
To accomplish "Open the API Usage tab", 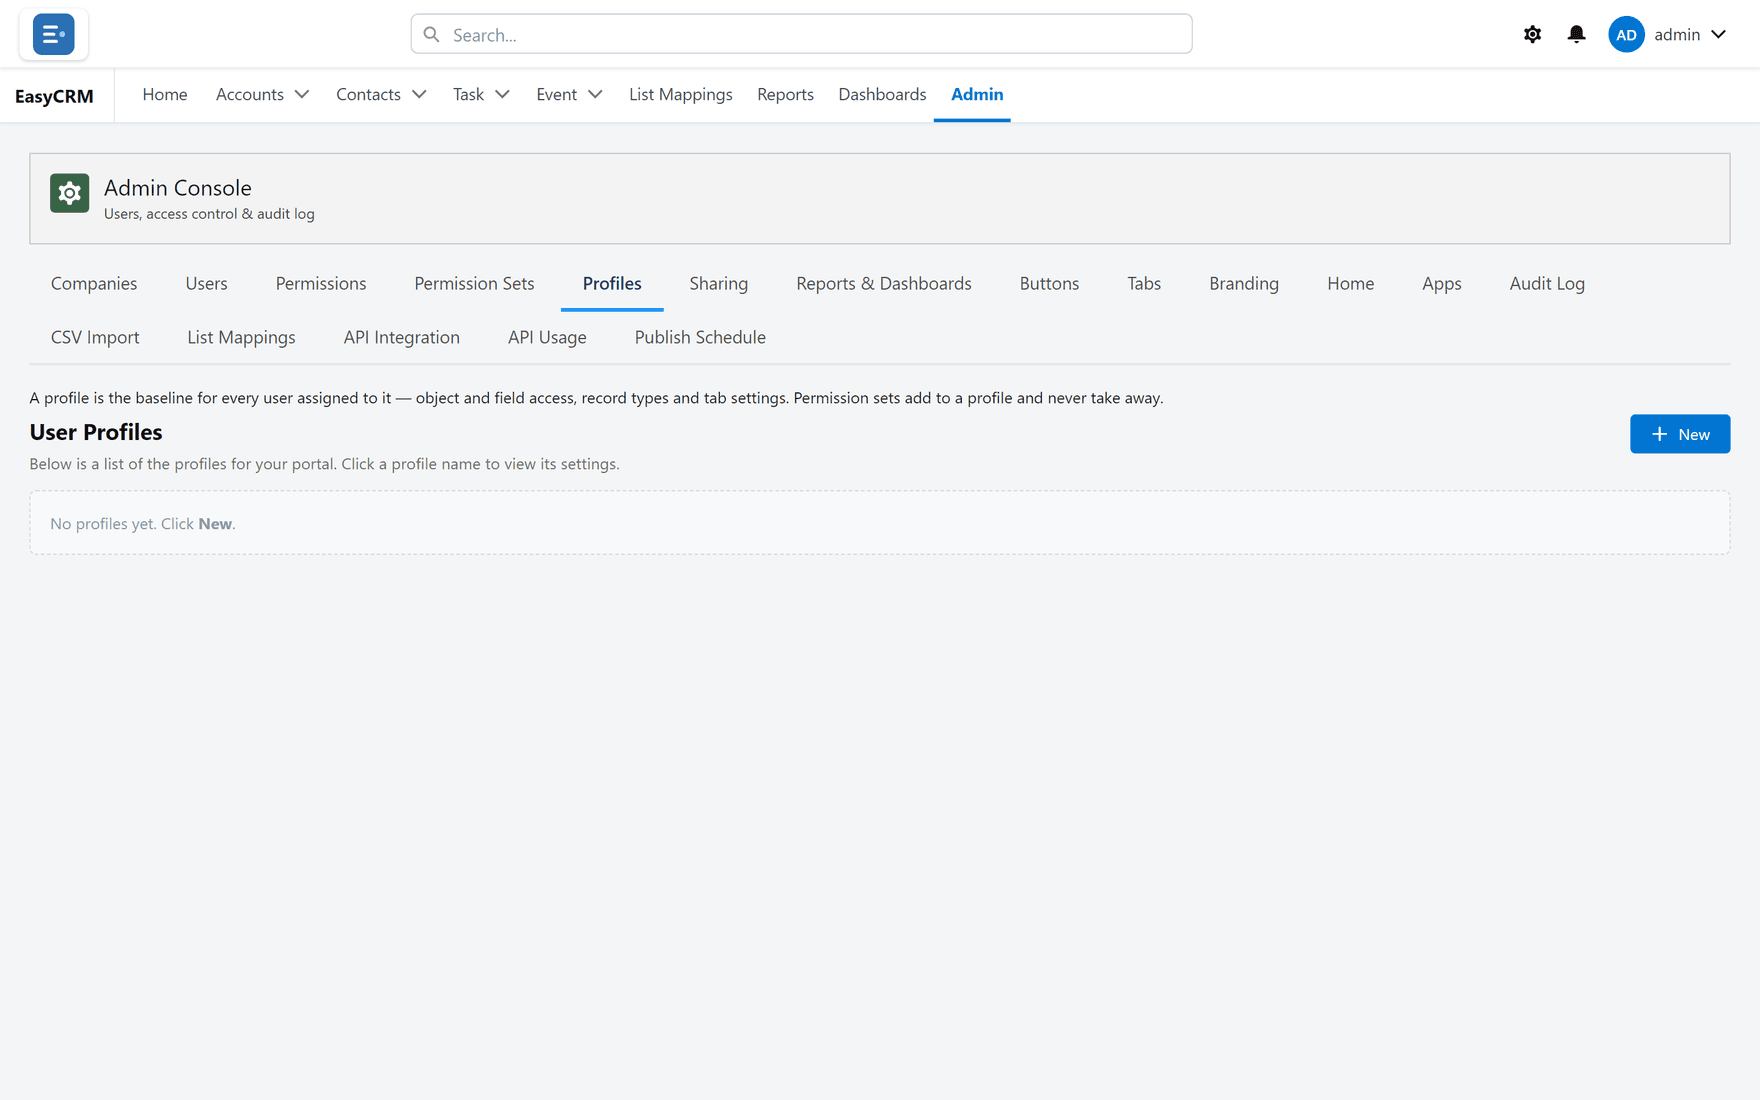I will [x=547, y=338].
